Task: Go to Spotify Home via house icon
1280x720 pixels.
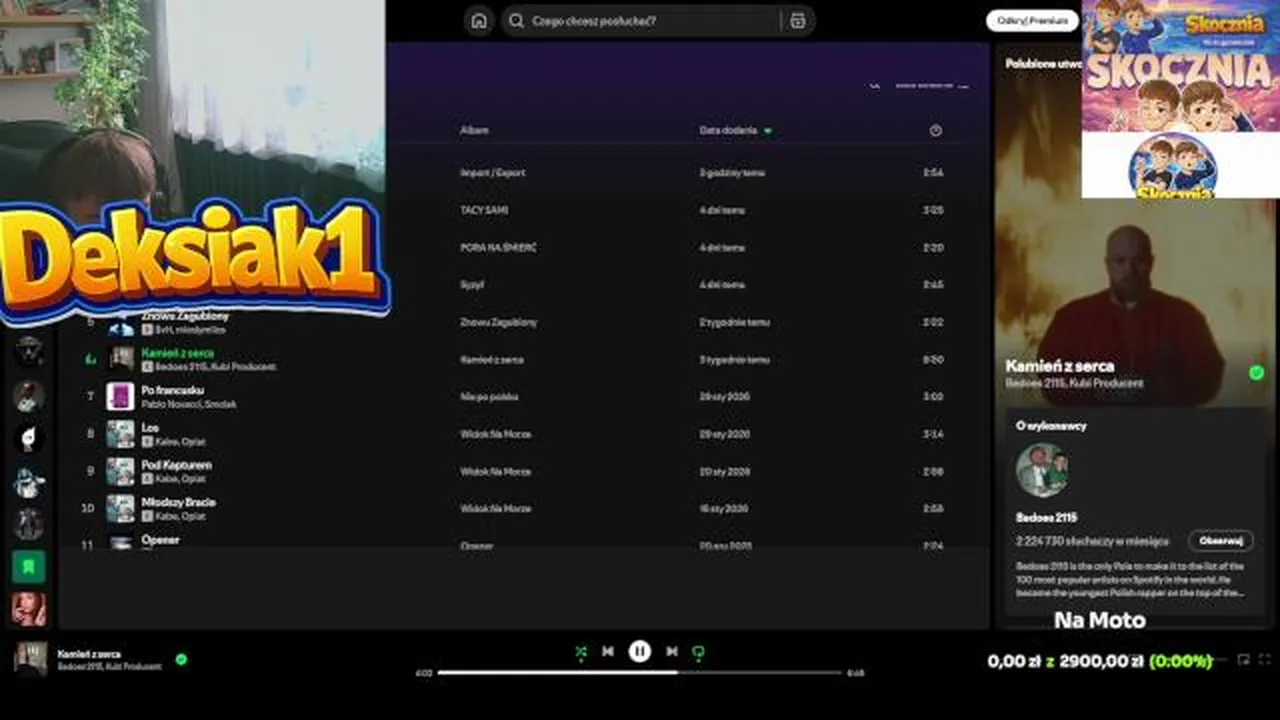Action: point(479,21)
